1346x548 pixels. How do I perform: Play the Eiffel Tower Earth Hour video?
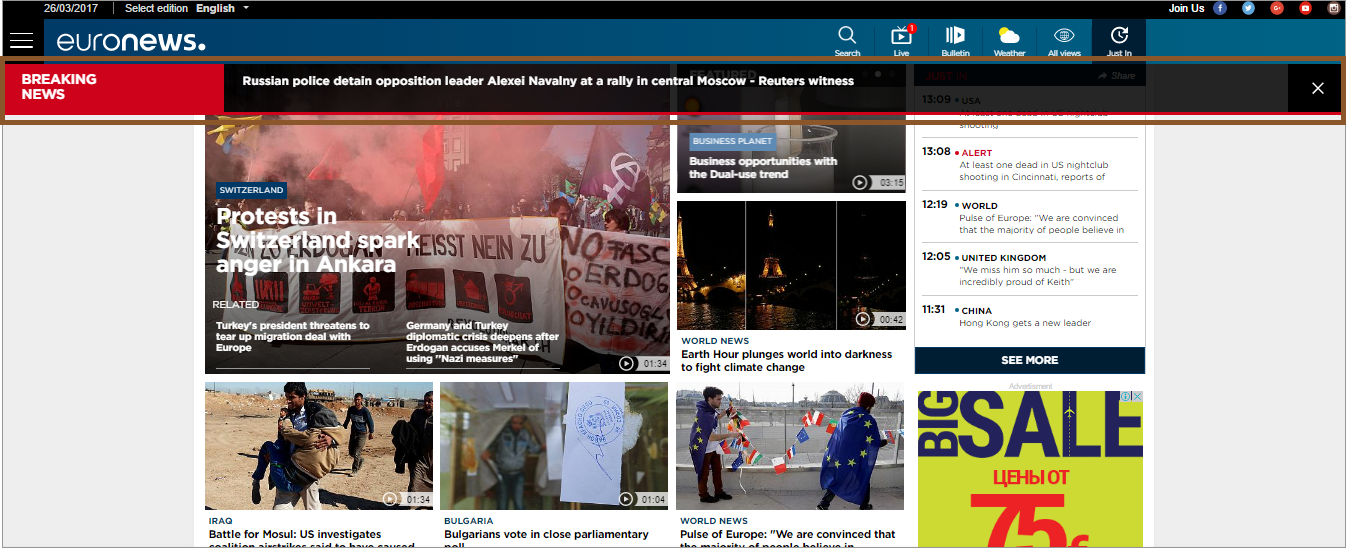[x=862, y=319]
